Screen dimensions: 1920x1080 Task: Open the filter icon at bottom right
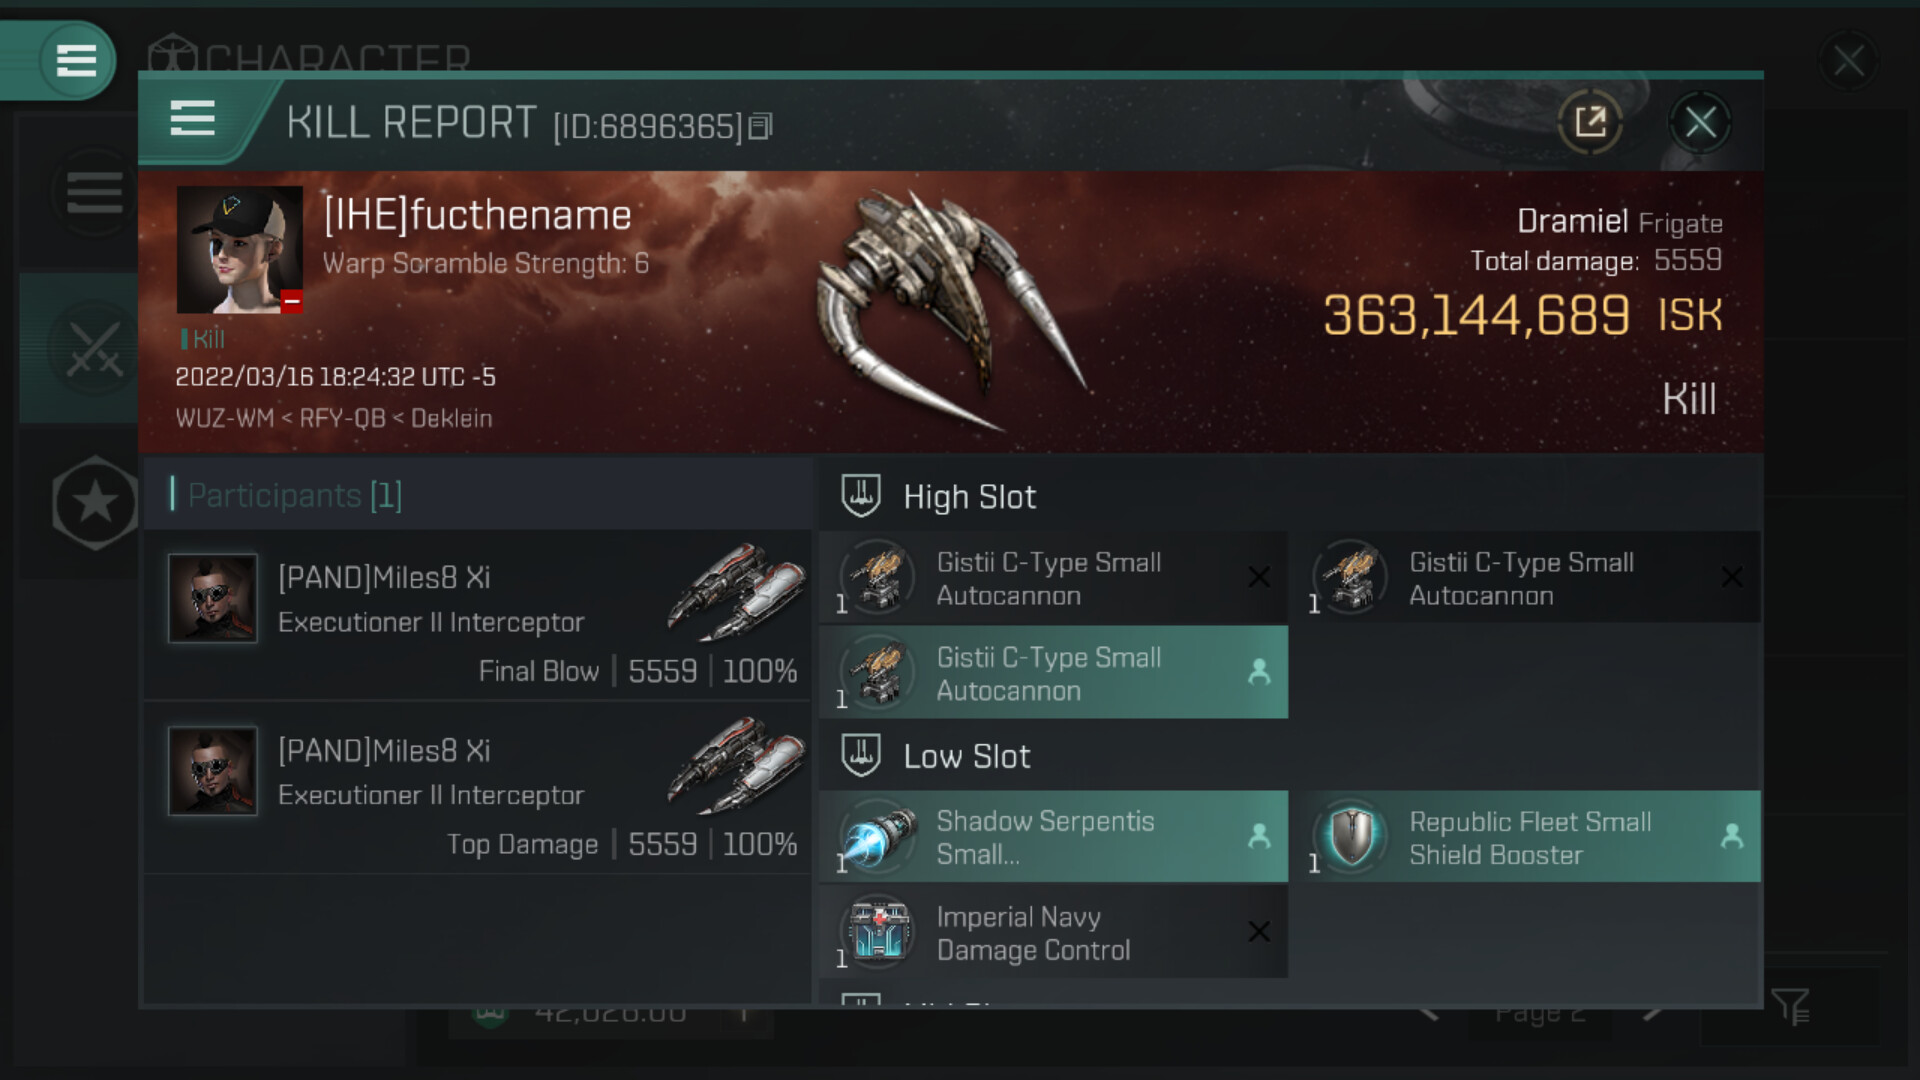[1790, 1007]
